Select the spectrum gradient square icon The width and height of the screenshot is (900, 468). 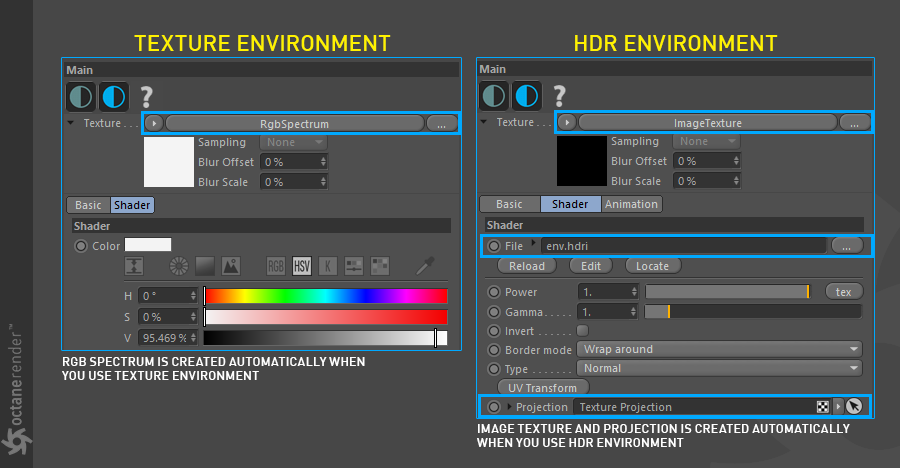click(205, 266)
